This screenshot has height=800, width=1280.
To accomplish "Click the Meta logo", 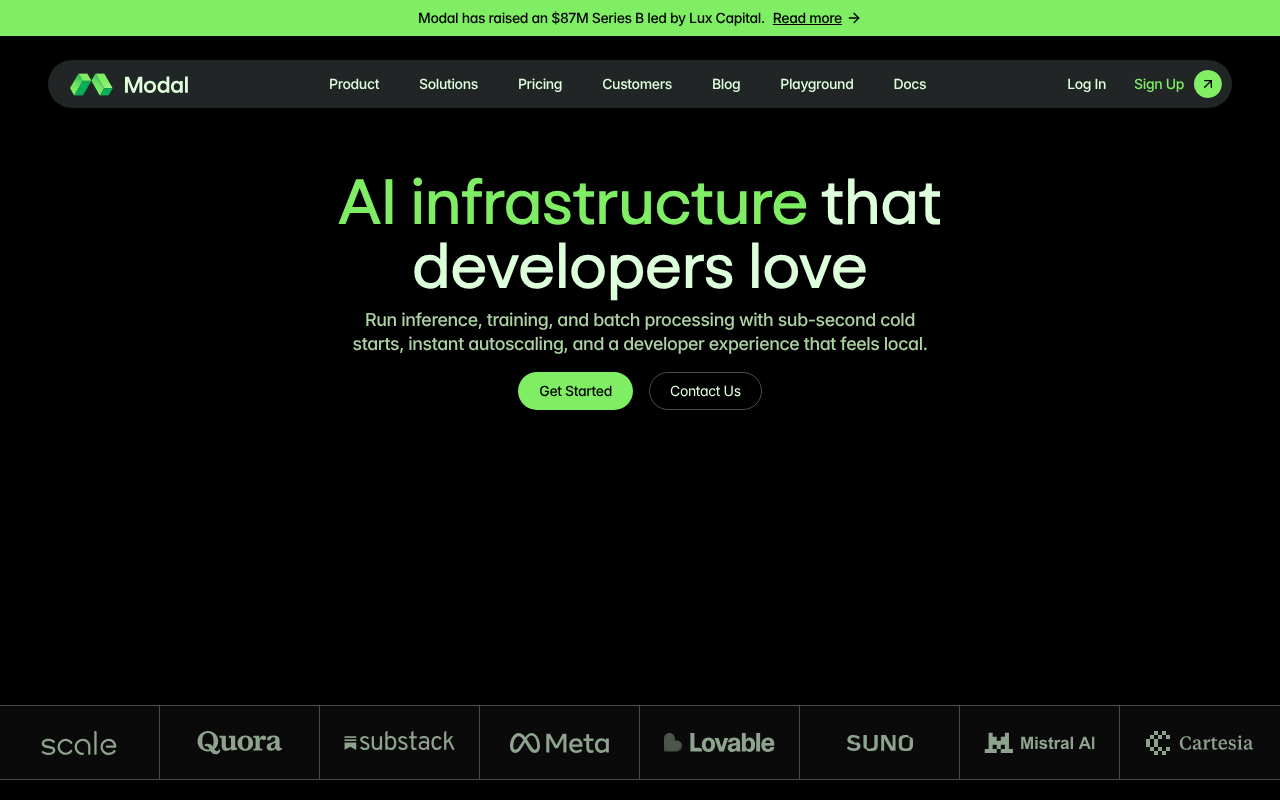I will click(x=559, y=742).
